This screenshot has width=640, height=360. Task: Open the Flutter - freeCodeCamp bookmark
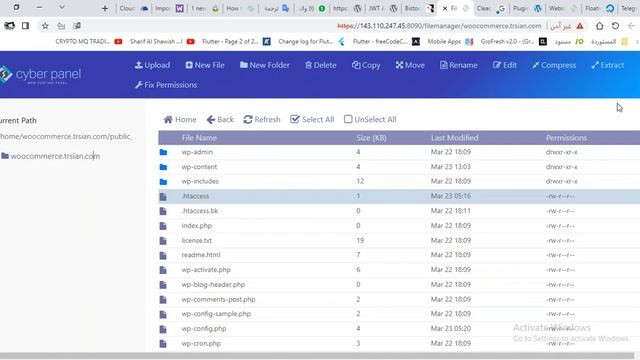click(x=386, y=41)
